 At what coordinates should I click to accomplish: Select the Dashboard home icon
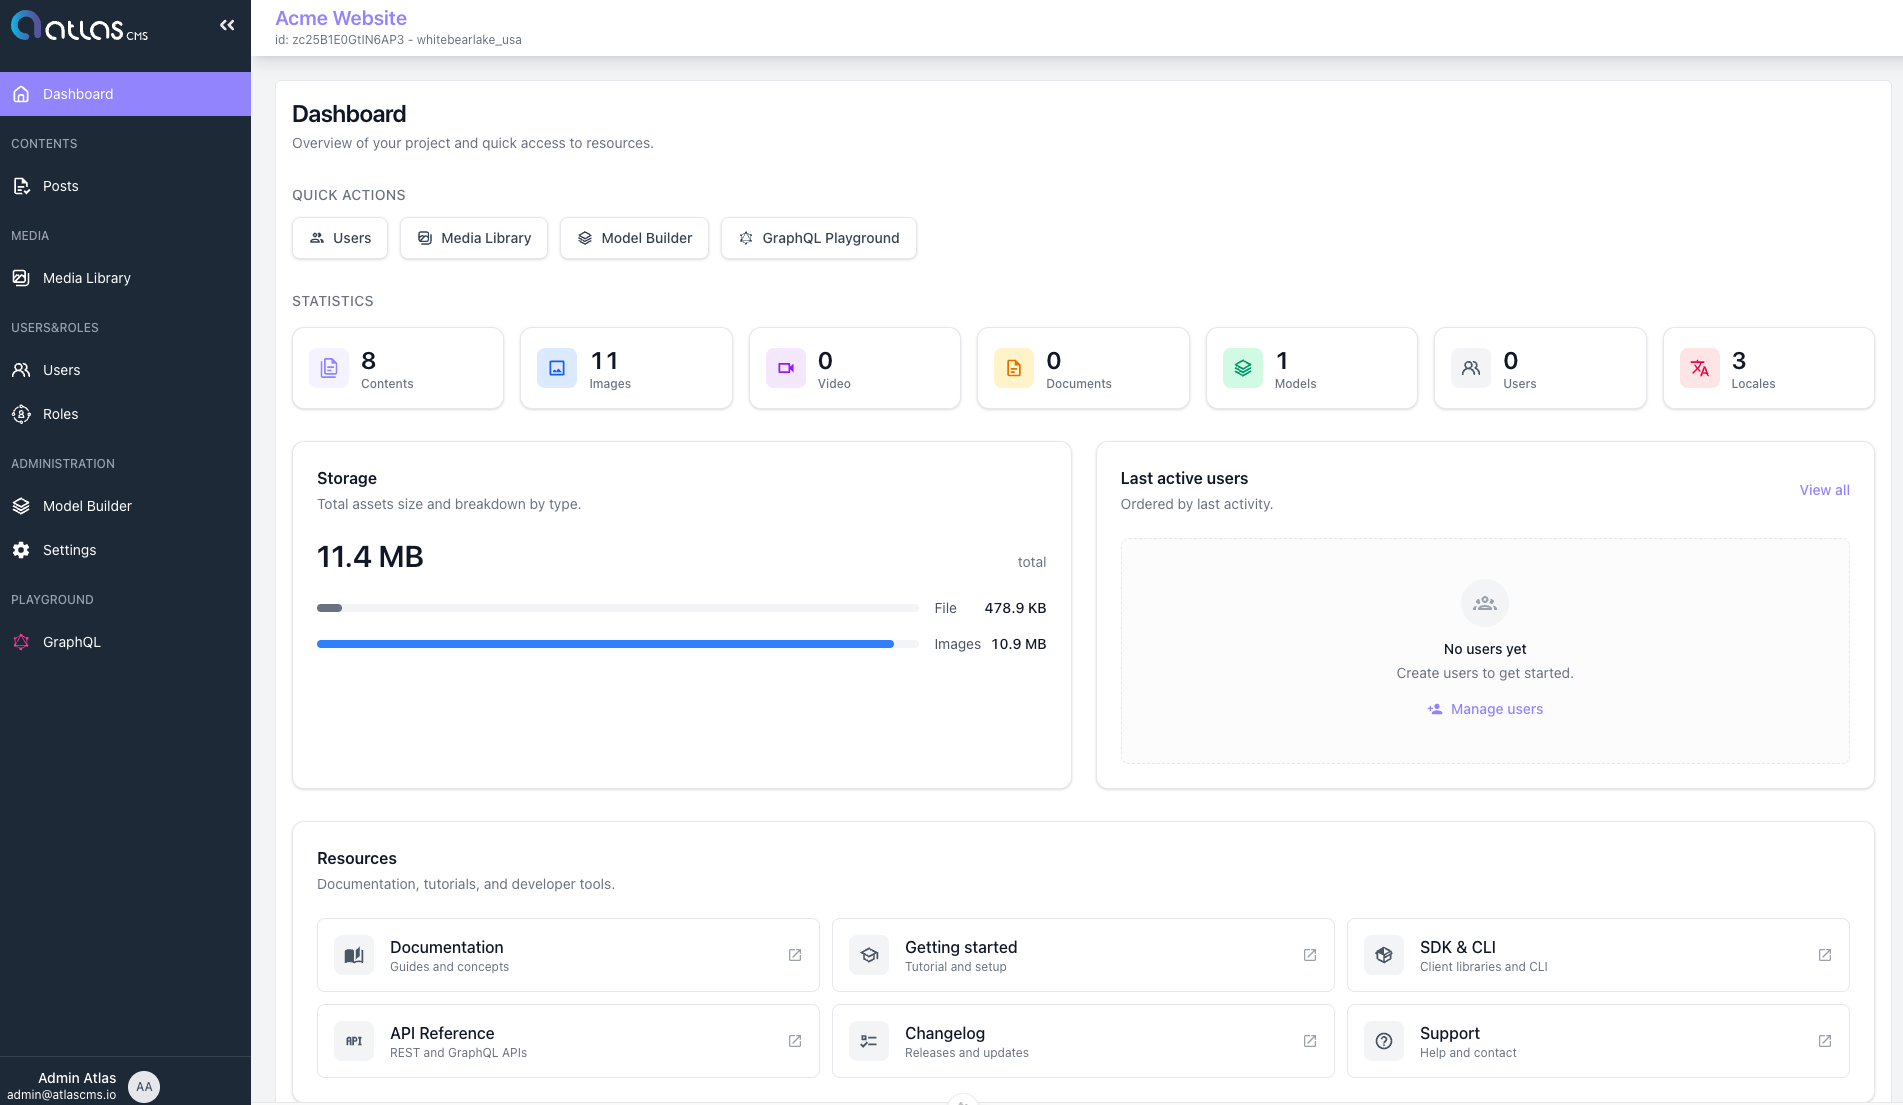(x=21, y=93)
